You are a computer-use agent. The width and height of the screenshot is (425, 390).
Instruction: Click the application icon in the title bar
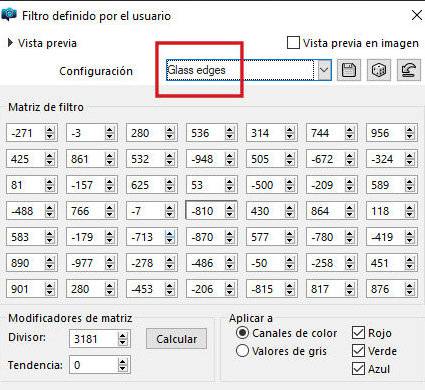pos(9,15)
